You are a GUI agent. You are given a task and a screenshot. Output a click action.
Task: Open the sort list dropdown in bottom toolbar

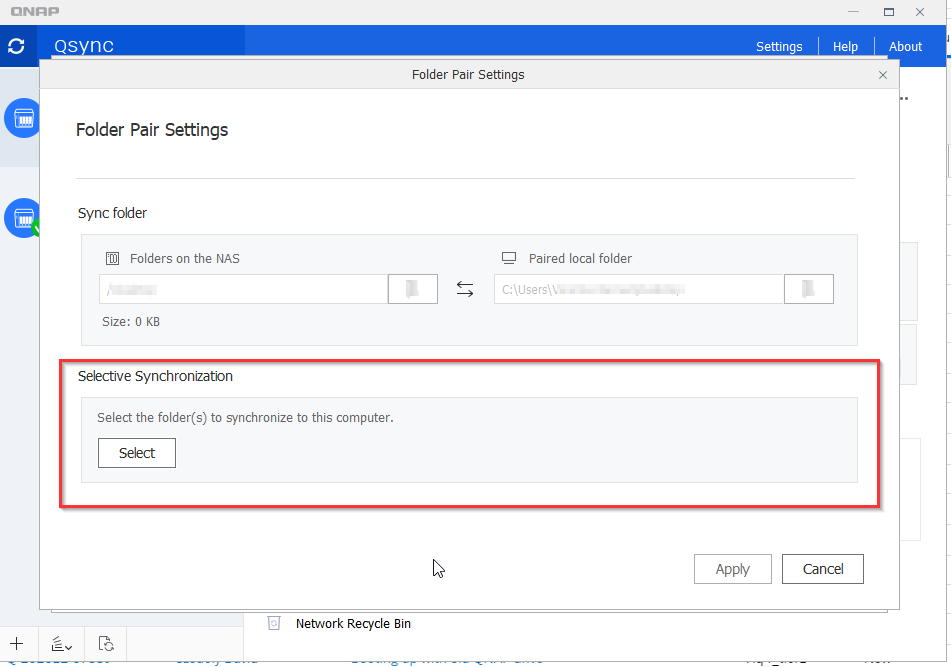pos(61,643)
